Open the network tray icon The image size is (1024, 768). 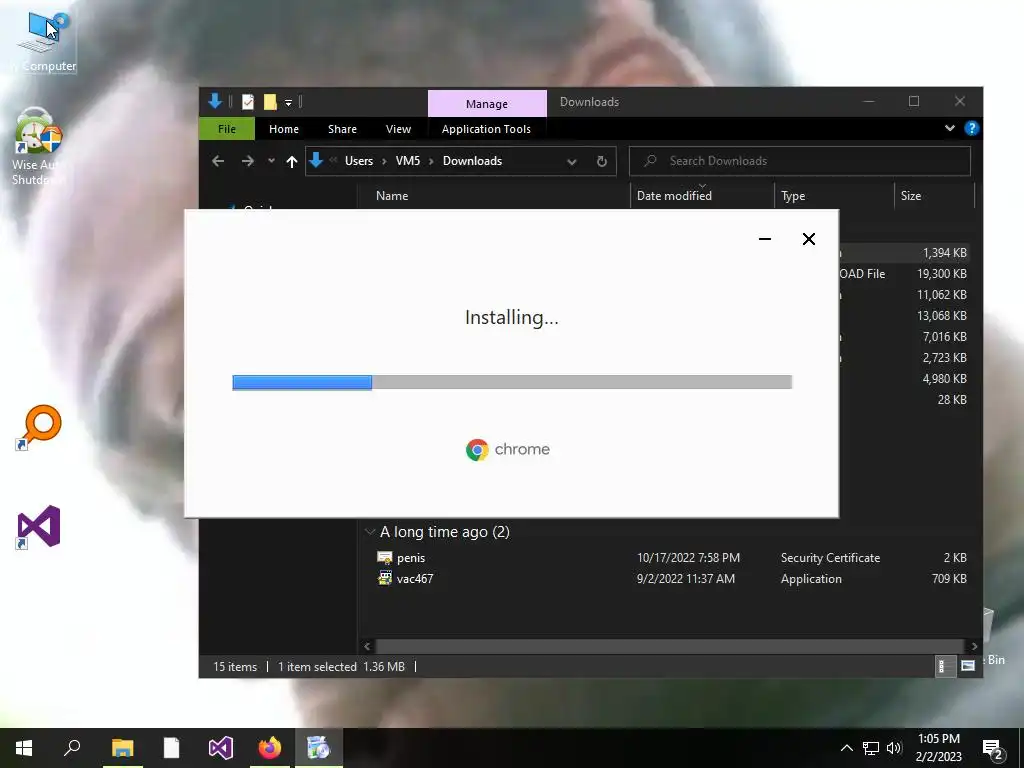click(x=871, y=748)
